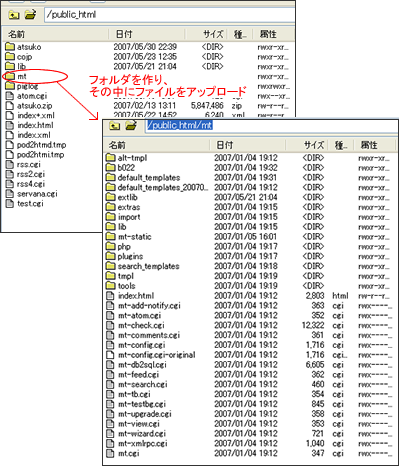Select search_templates folder icon
The width and height of the screenshot is (400, 466).
click(111, 266)
